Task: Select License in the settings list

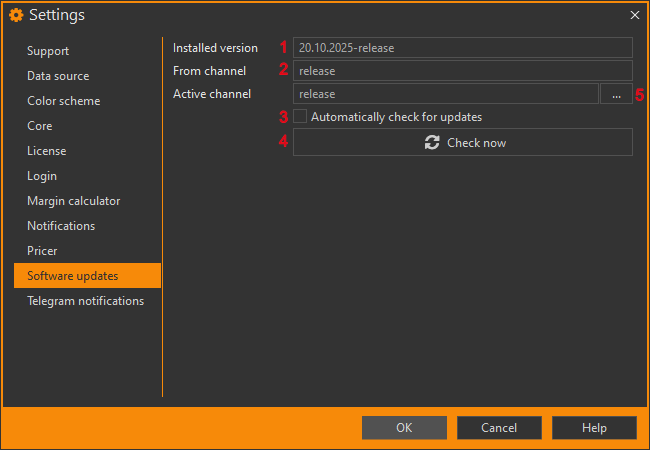Action: pyautogui.click(x=47, y=151)
